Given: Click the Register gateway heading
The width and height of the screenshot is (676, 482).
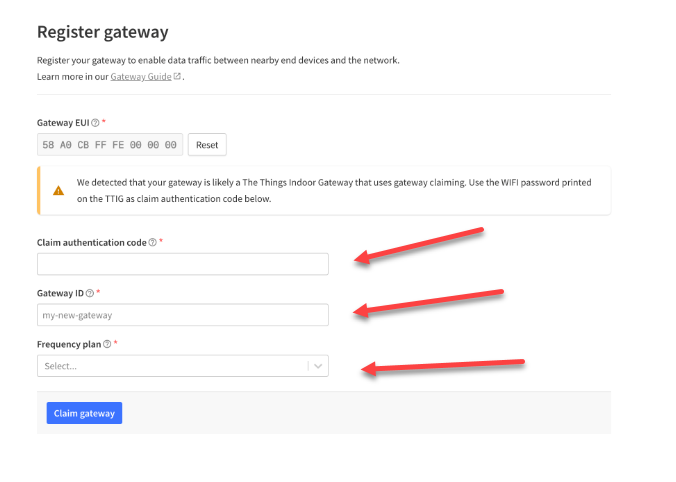Looking at the screenshot, I should pyautogui.click(x=102, y=32).
